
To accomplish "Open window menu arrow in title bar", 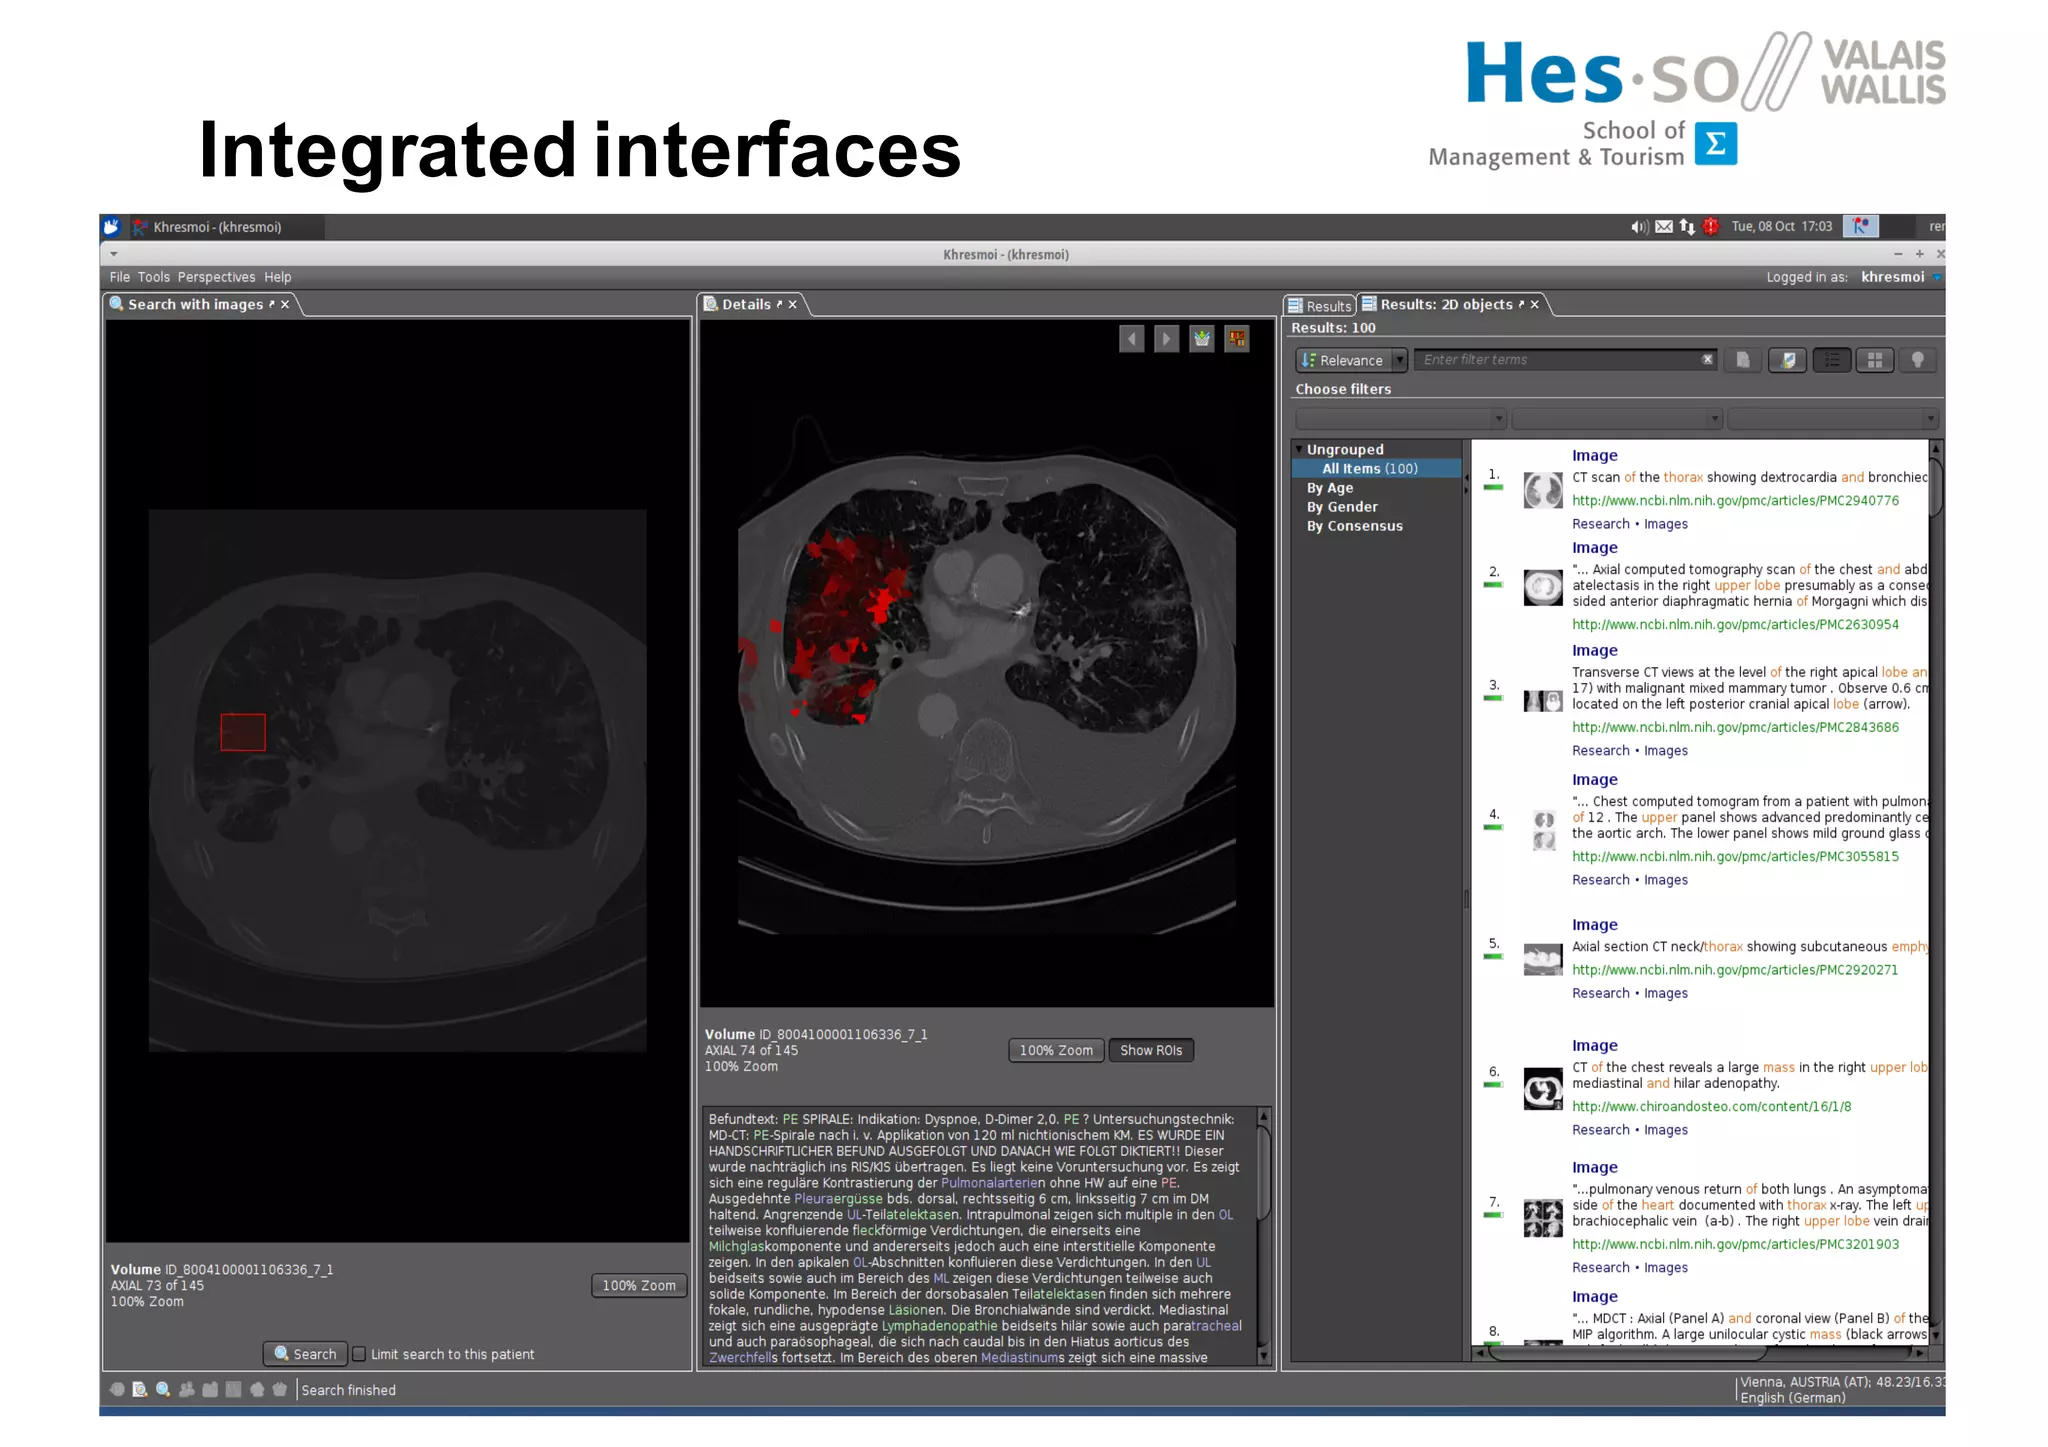I will point(113,254).
